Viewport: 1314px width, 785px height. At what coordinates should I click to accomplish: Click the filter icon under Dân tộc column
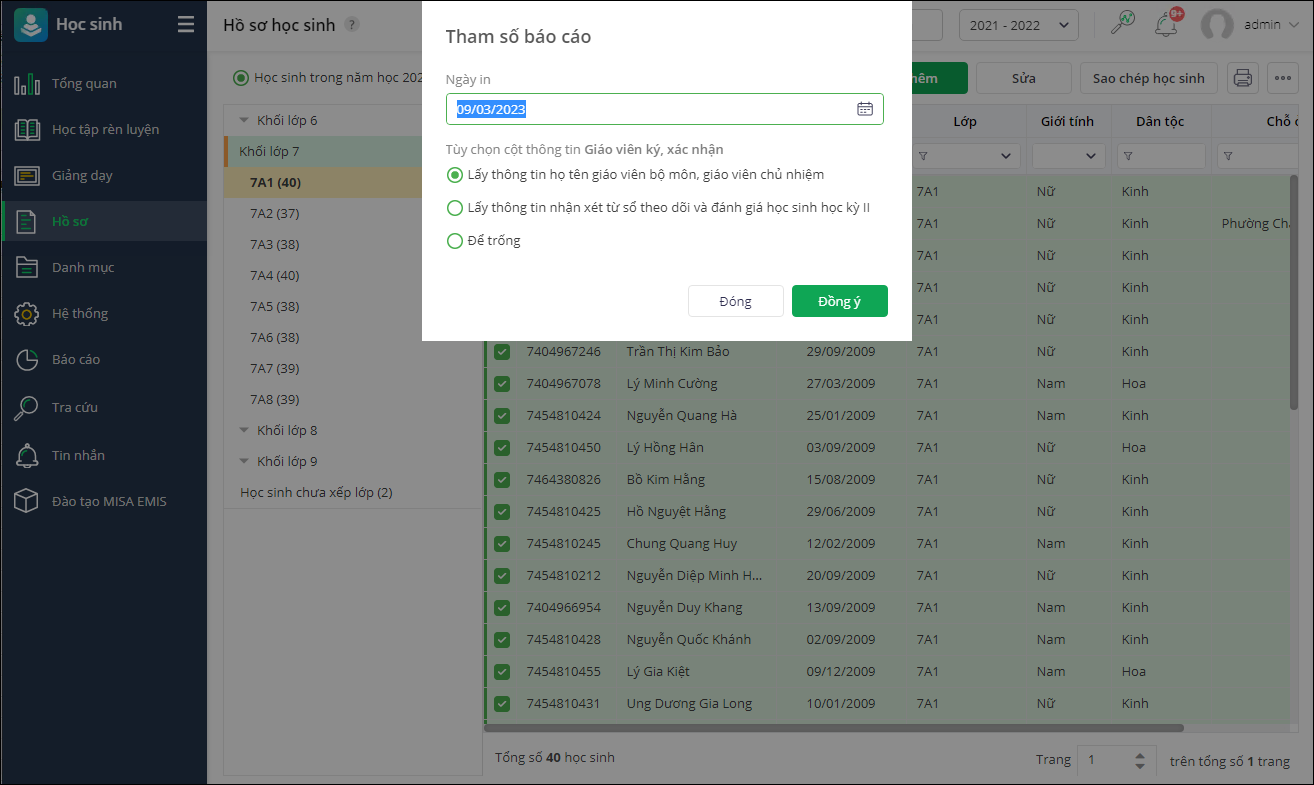point(1129,156)
